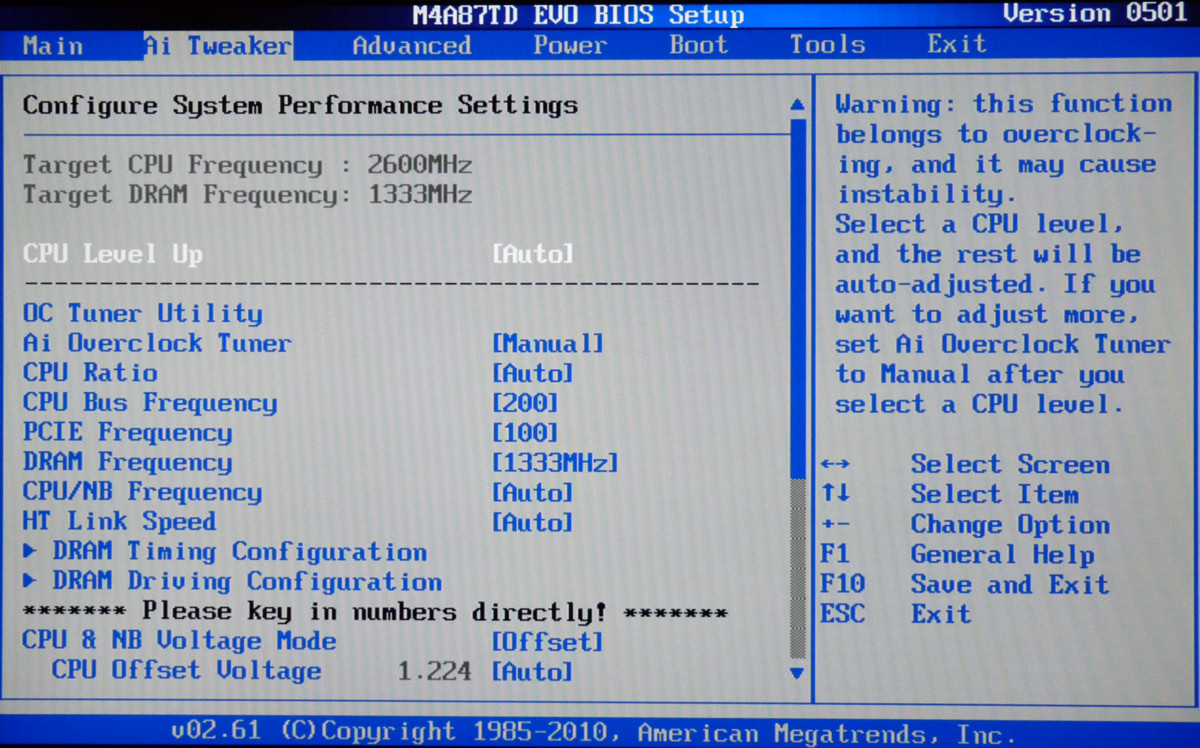
Task: Switch to the Advanced tab
Action: tap(411, 45)
